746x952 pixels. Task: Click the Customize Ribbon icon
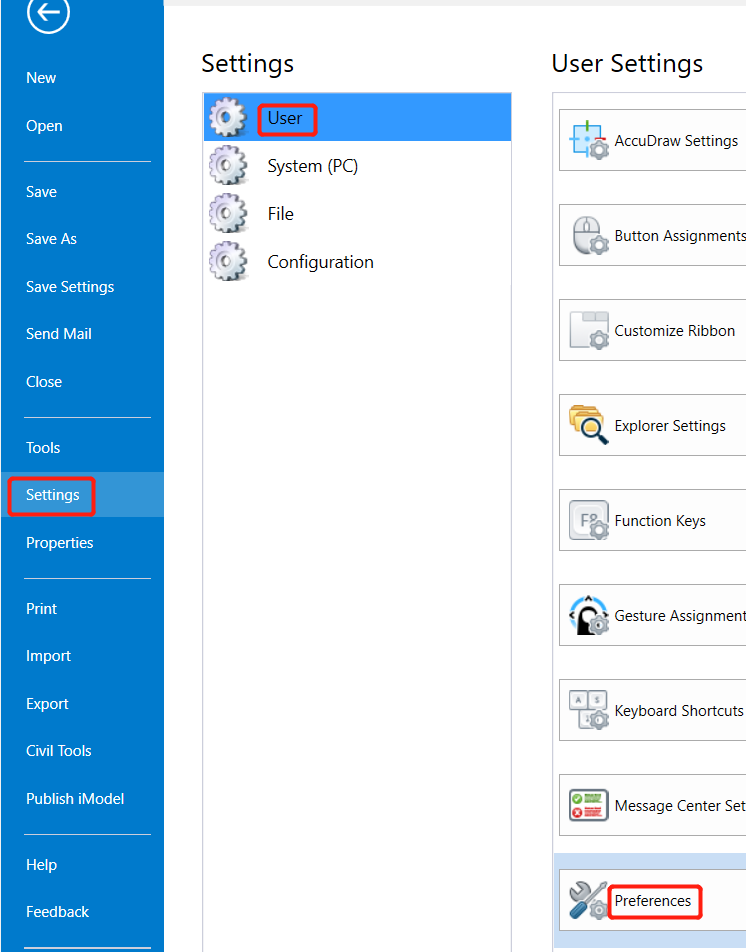click(588, 330)
